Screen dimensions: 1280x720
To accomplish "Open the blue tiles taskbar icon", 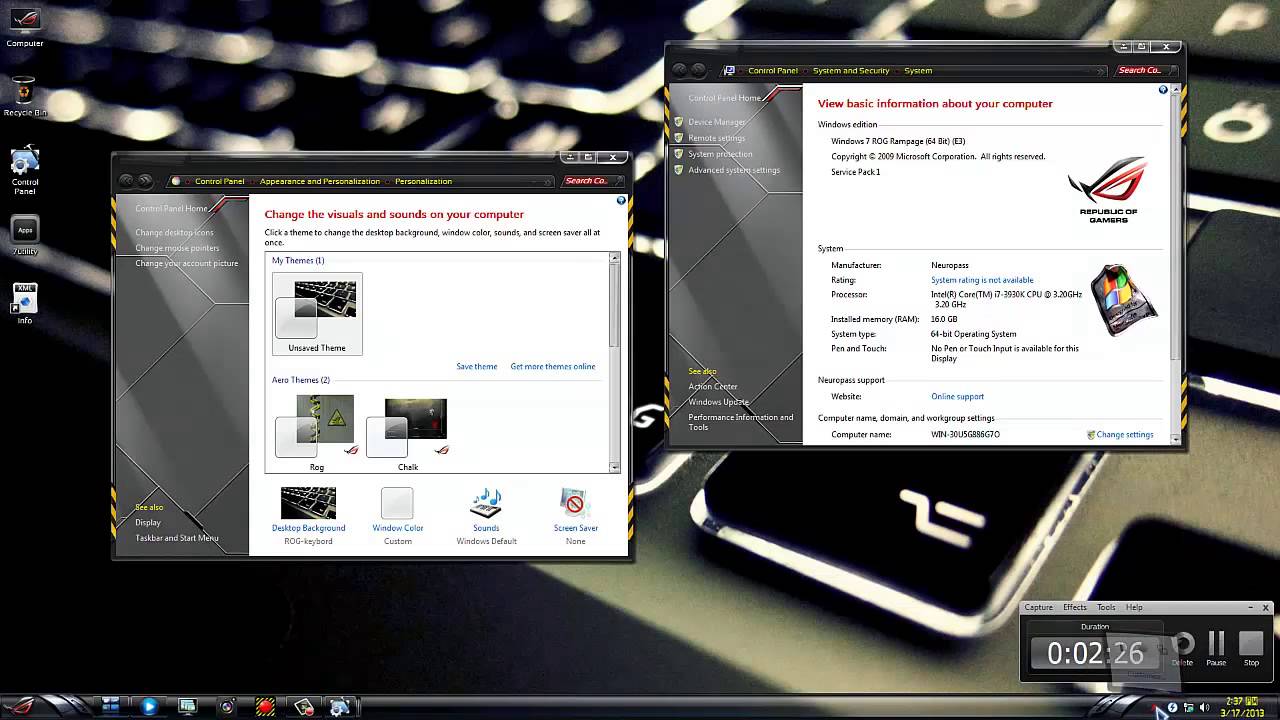I will pos(110,706).
